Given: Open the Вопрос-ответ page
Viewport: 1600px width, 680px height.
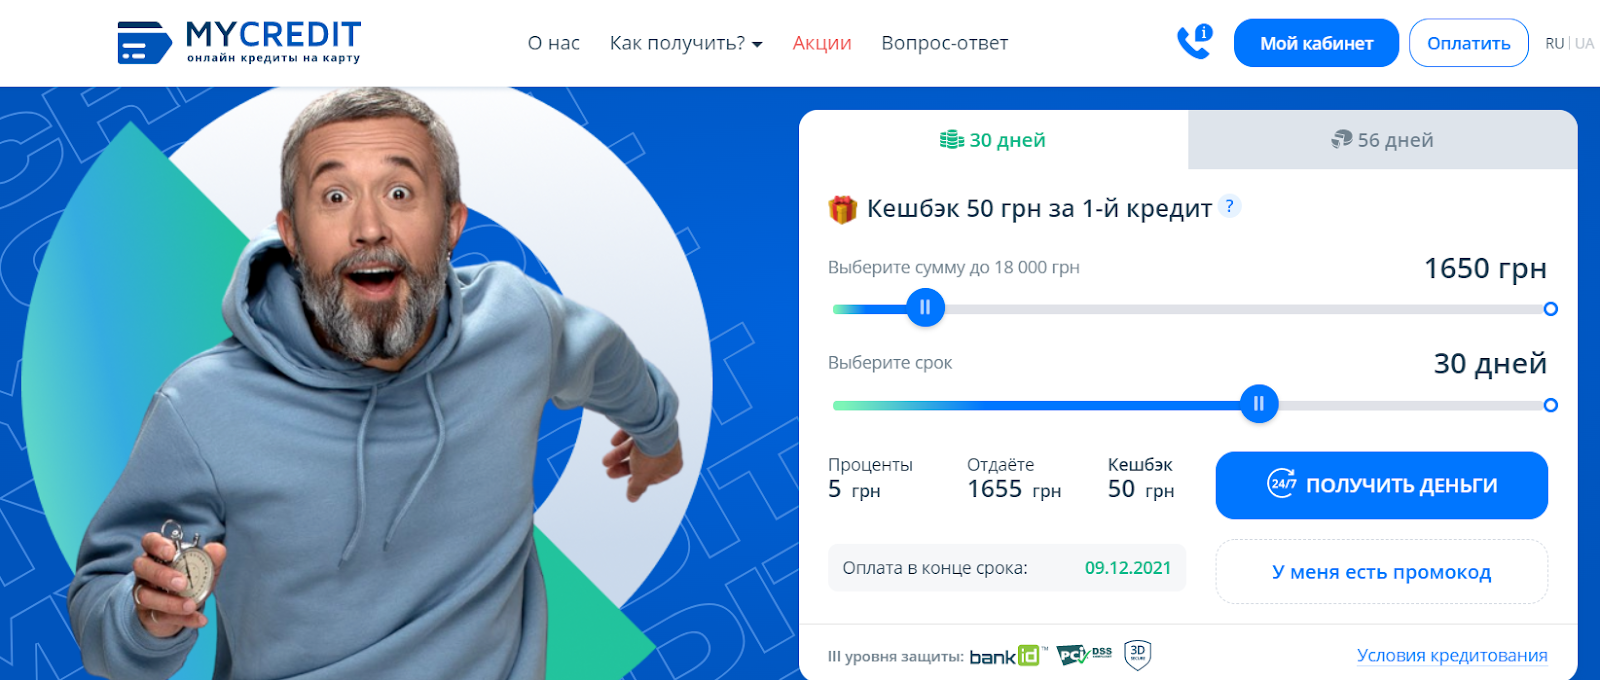Looking at the screenshot, I should 944,43.
